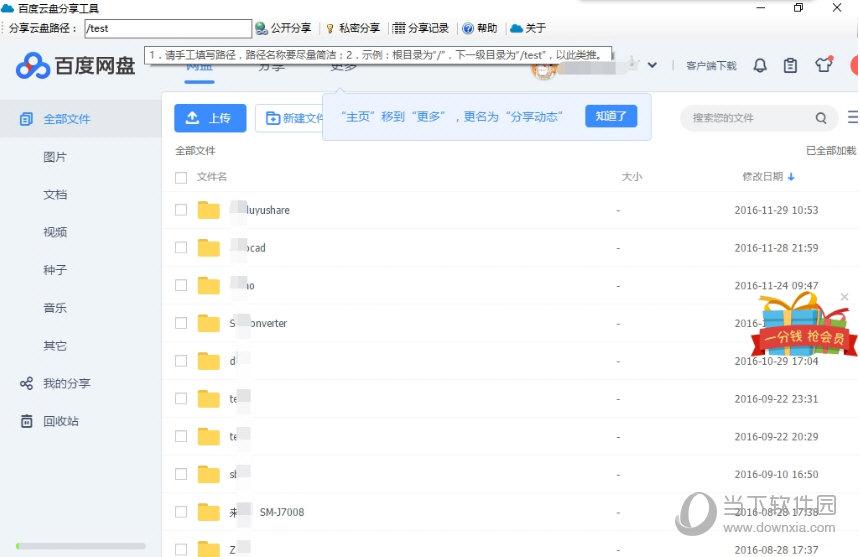Toggle list view icon beside search box
Viewport: 860px width, 557px height.
click(853, 117)
